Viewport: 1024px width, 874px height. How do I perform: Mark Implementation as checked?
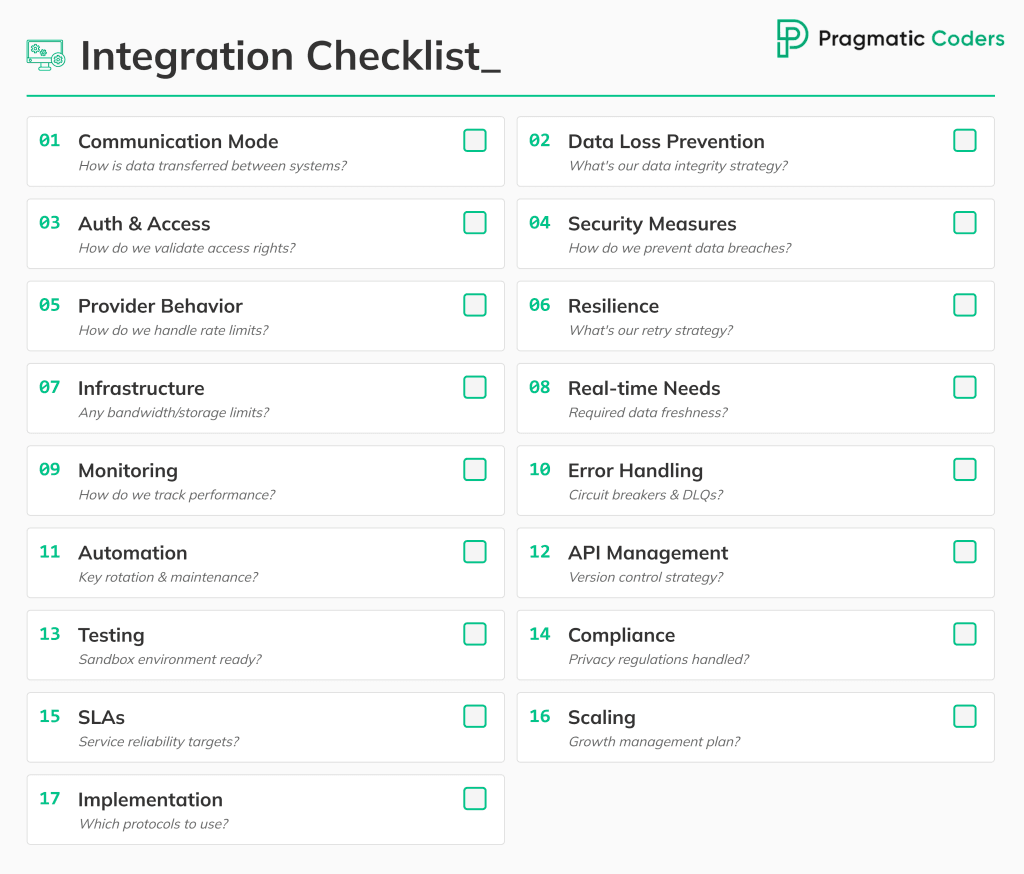475,798
